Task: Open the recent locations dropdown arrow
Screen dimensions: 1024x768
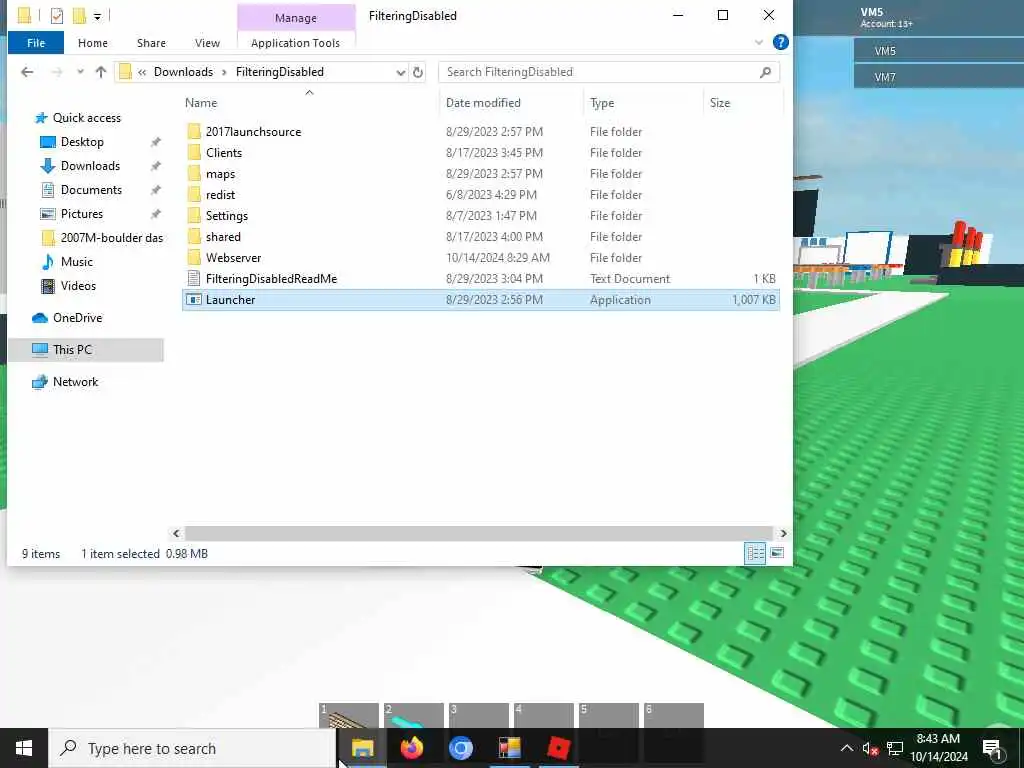Action: coord(80,72)
